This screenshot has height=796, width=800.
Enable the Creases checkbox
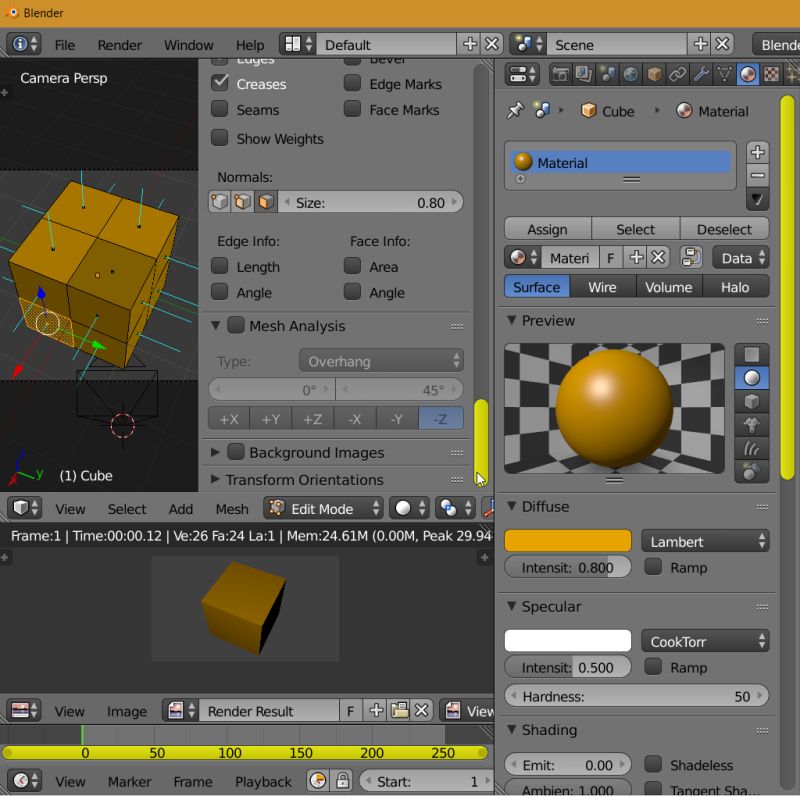pyautogui.click(x=219, y=84)
